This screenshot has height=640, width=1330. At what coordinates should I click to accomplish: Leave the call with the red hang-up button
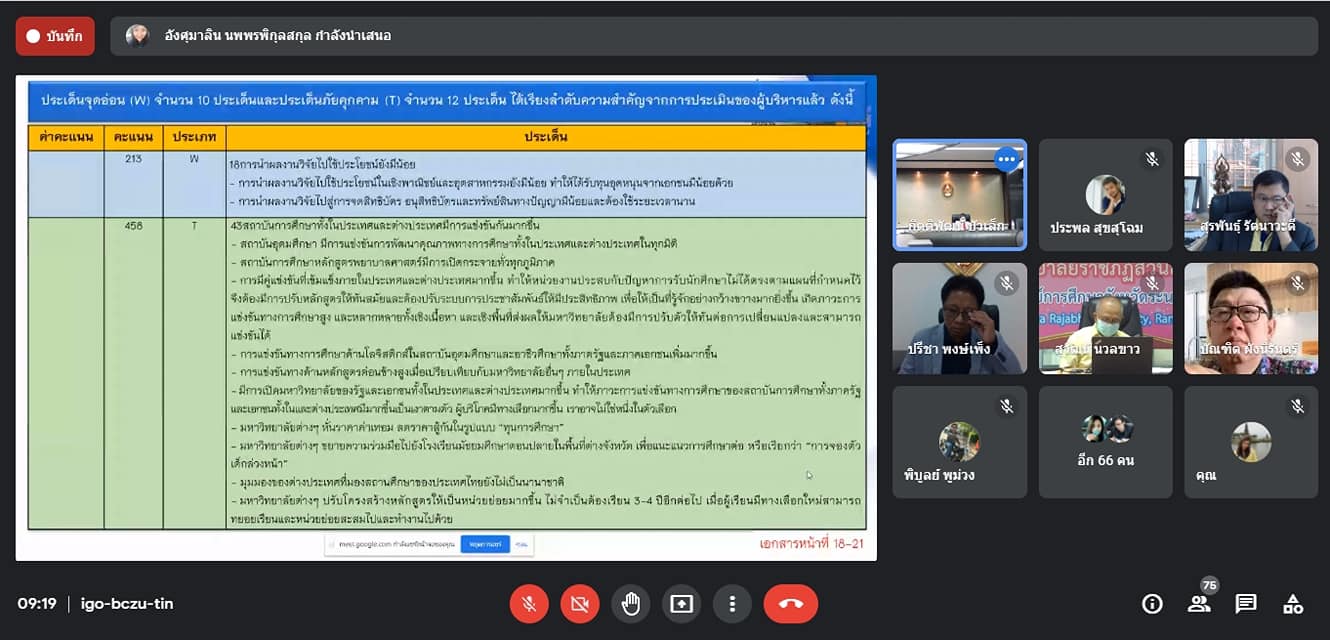tap(790, 604)
